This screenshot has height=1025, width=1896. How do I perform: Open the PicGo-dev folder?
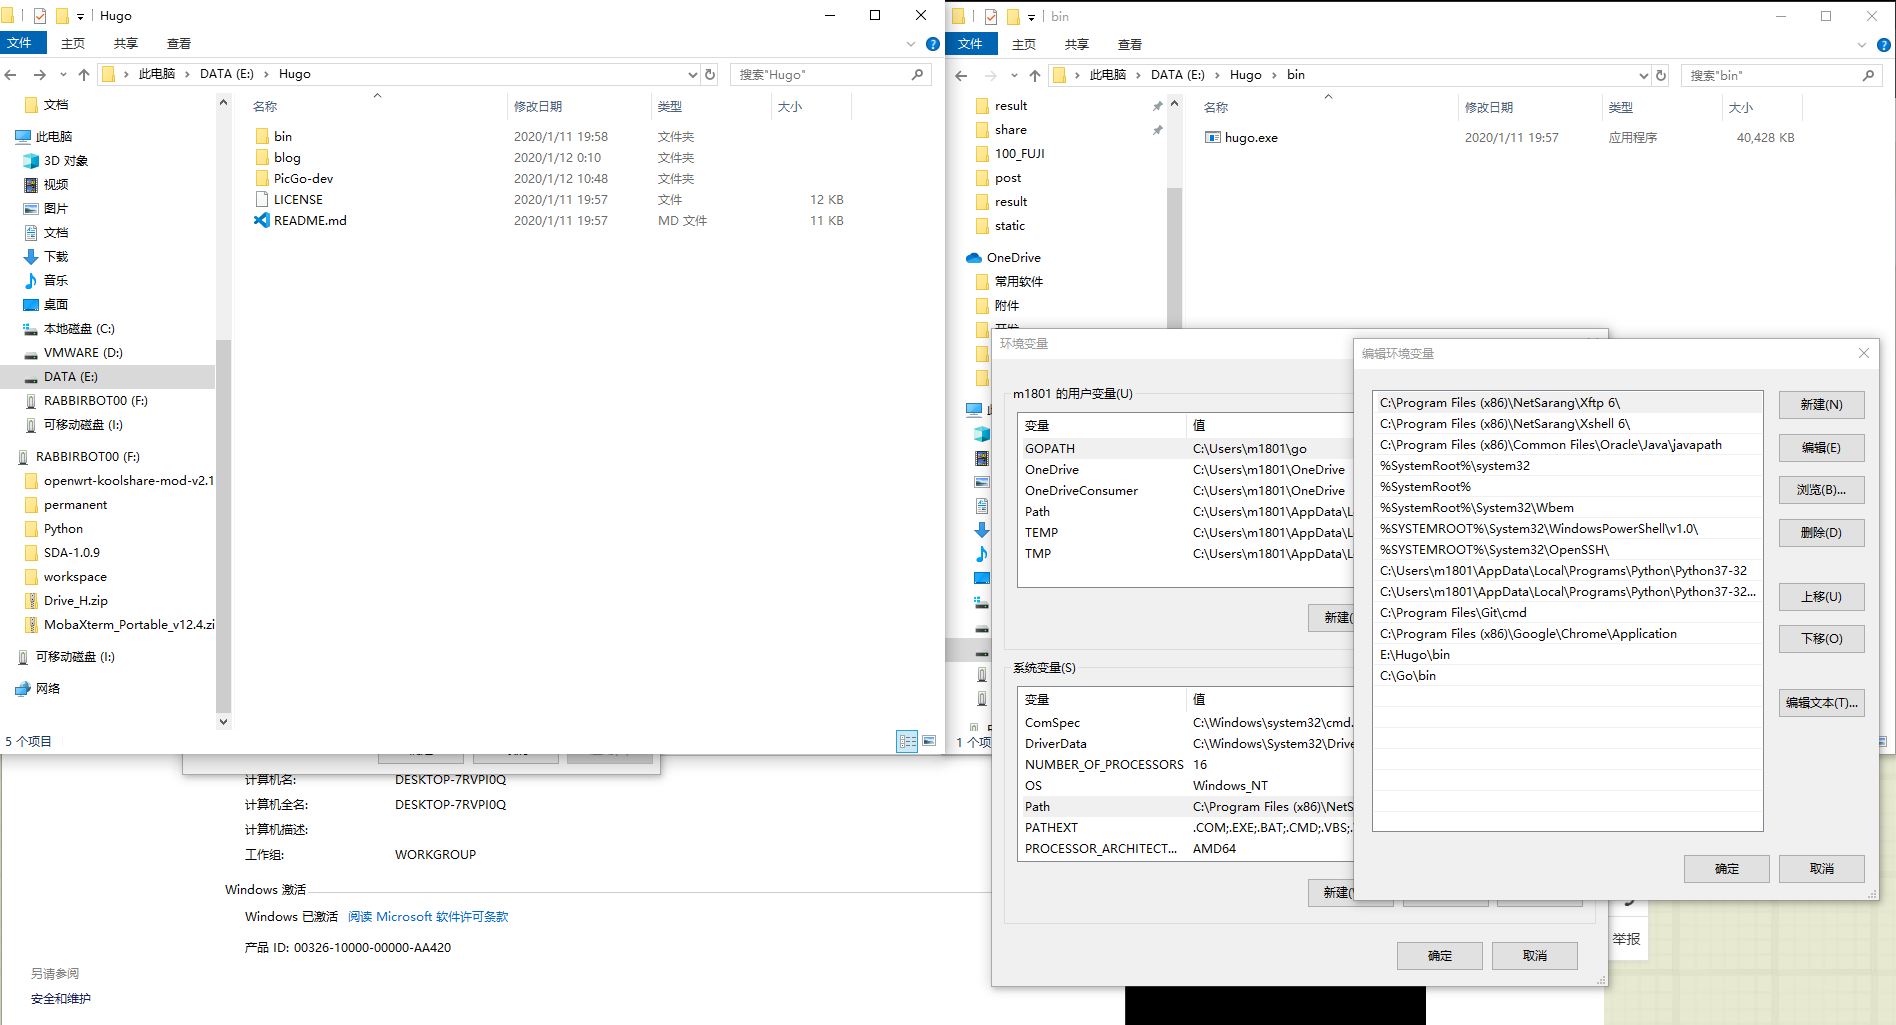(x=303, y=178)
